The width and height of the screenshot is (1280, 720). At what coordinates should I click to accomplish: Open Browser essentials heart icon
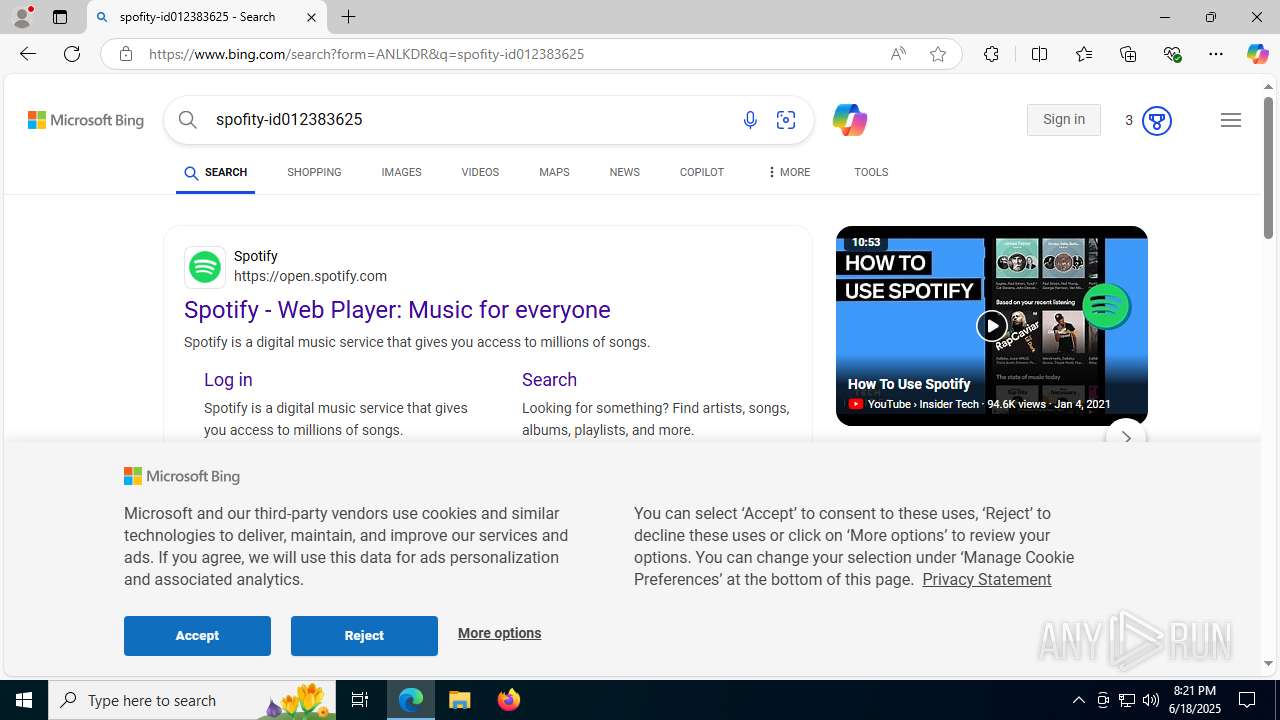point(1172,54)
